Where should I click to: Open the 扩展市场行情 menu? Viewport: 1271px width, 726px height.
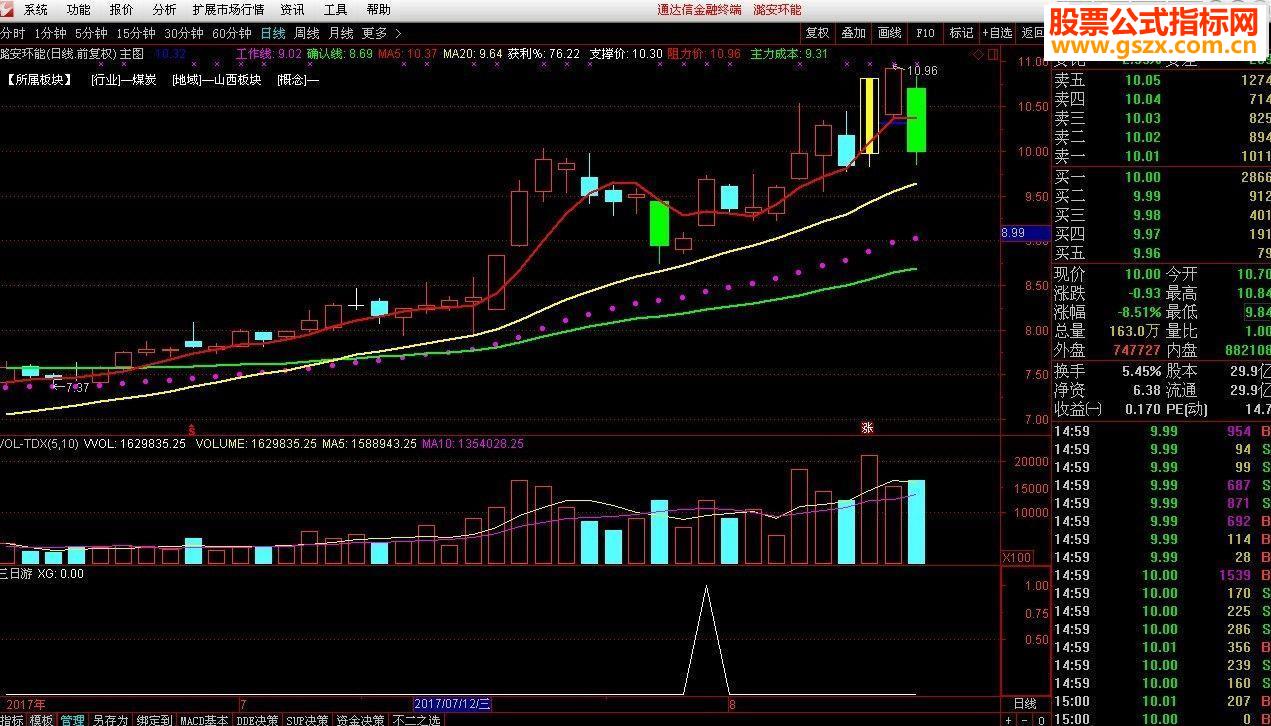click(x=228, y=9)
